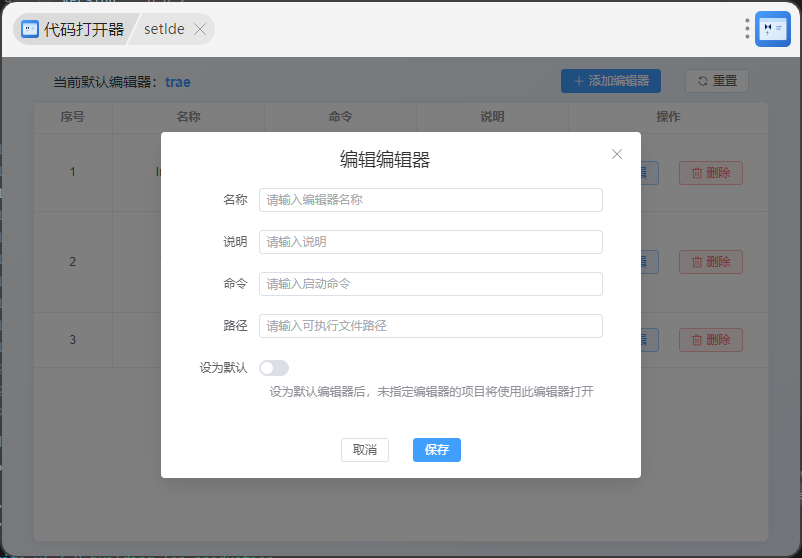The width and height of the screenshot is (802, 558).
Task: Click the 序号 column header
Action: [x=73, y=117]
